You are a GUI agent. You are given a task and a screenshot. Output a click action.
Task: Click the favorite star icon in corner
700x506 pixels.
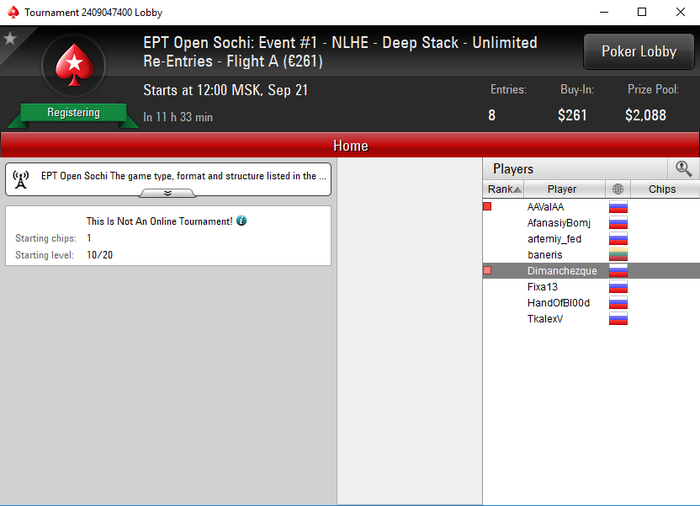coord(10,39)
